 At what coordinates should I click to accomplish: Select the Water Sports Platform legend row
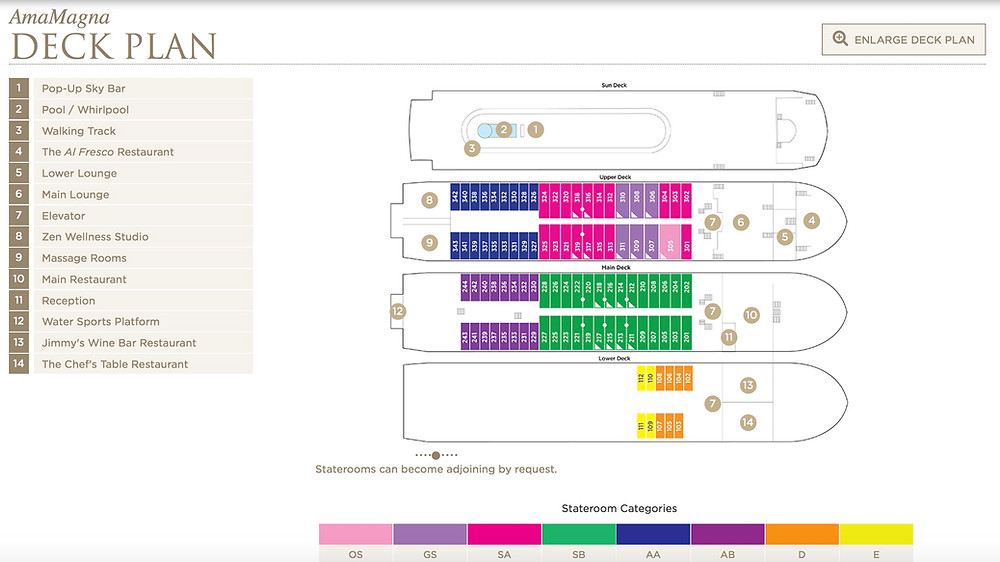click(x=131, y=322)
